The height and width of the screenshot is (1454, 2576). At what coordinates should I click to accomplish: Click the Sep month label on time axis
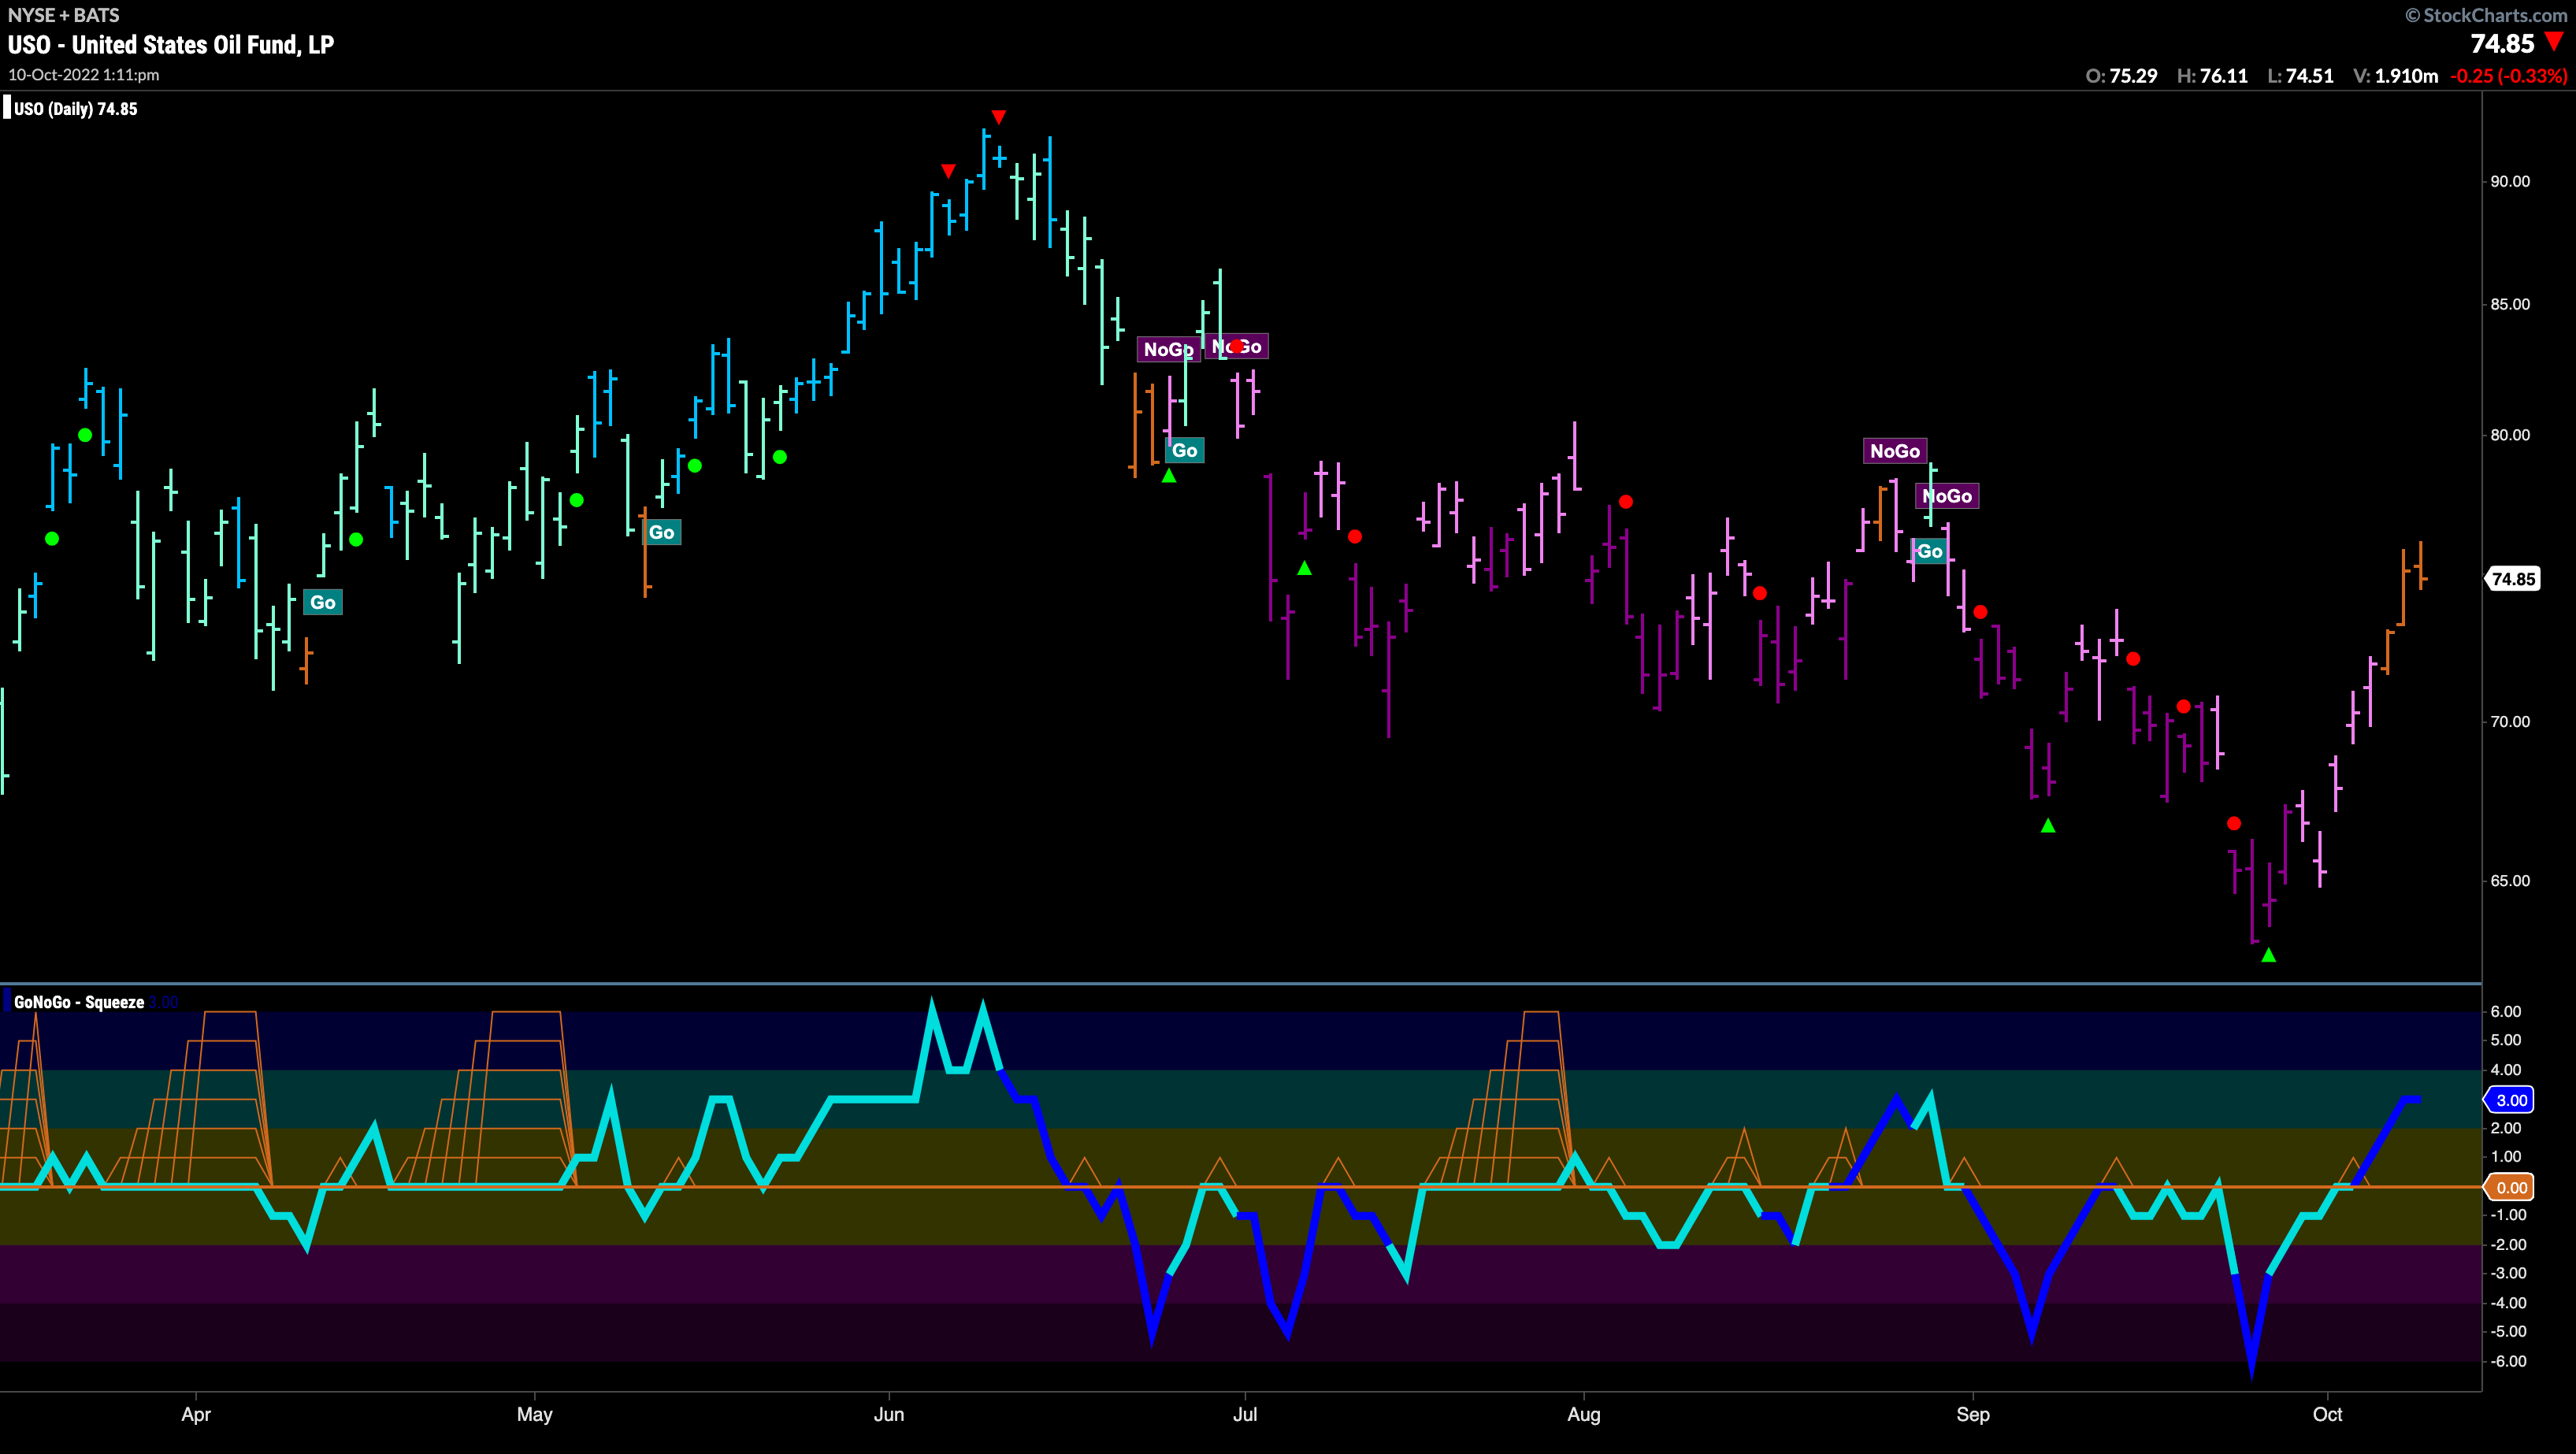[x=1973, y=1414]
